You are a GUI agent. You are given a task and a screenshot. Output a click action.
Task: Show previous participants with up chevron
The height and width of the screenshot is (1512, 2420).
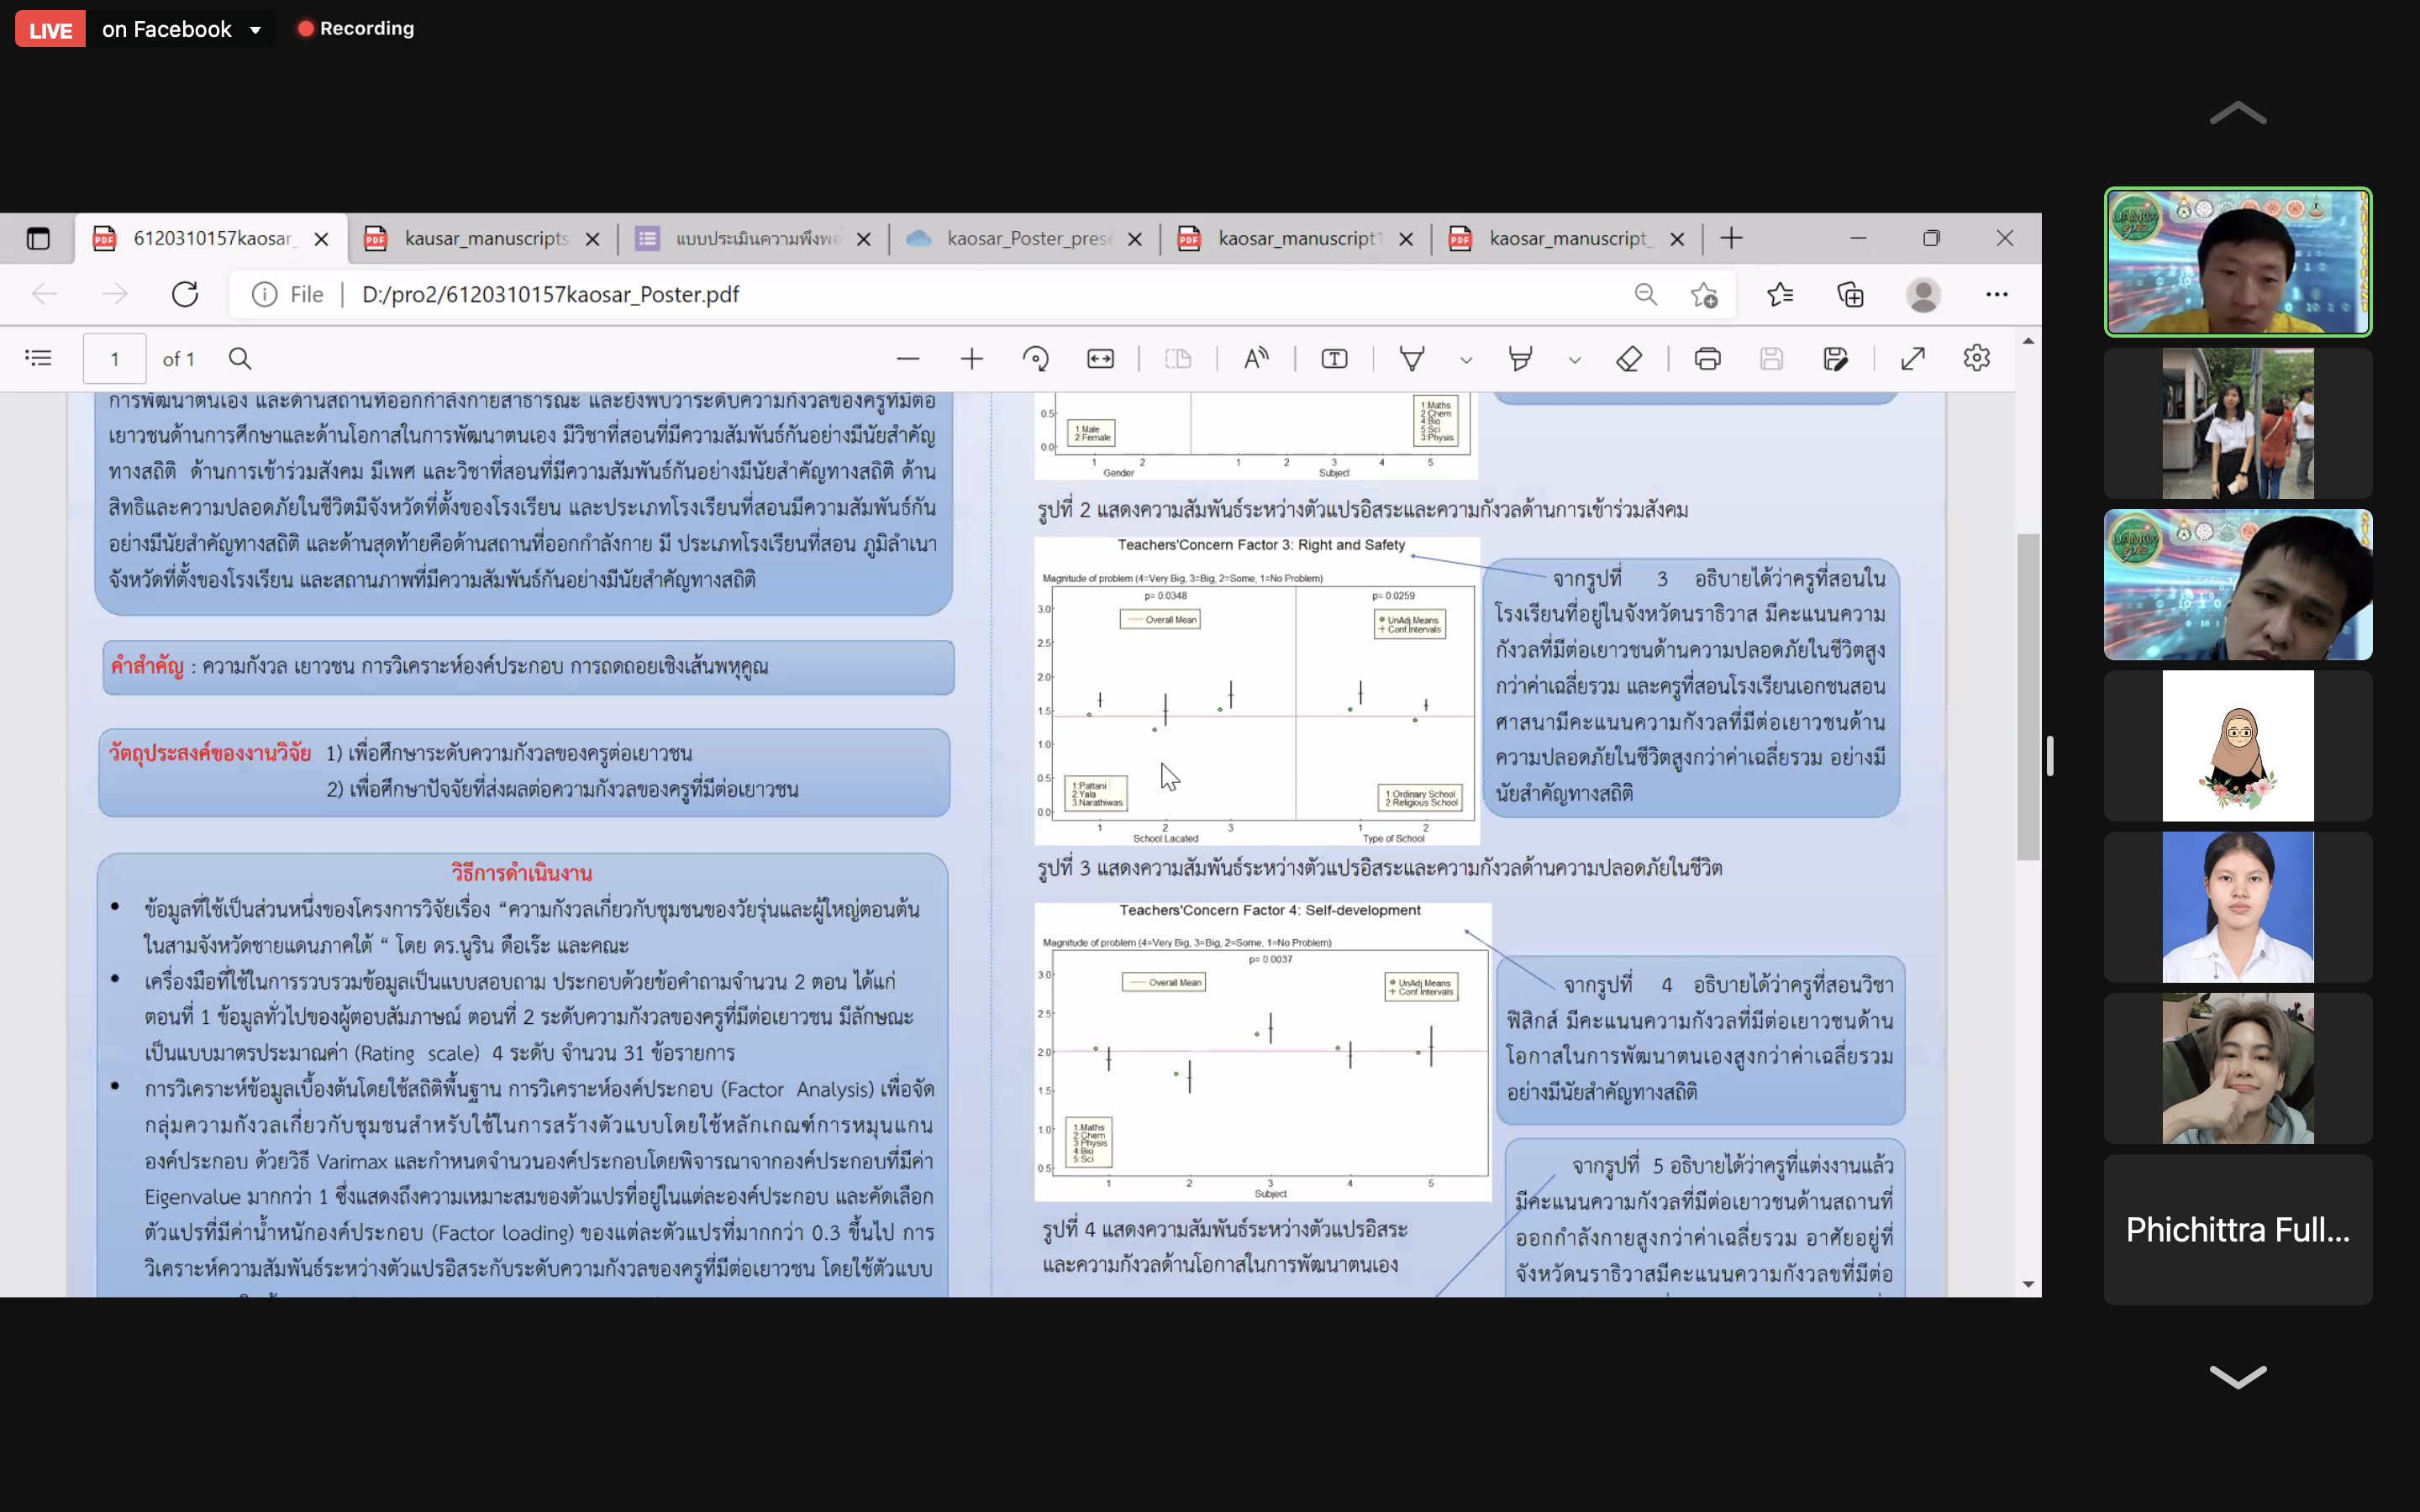pos(2237,114)
